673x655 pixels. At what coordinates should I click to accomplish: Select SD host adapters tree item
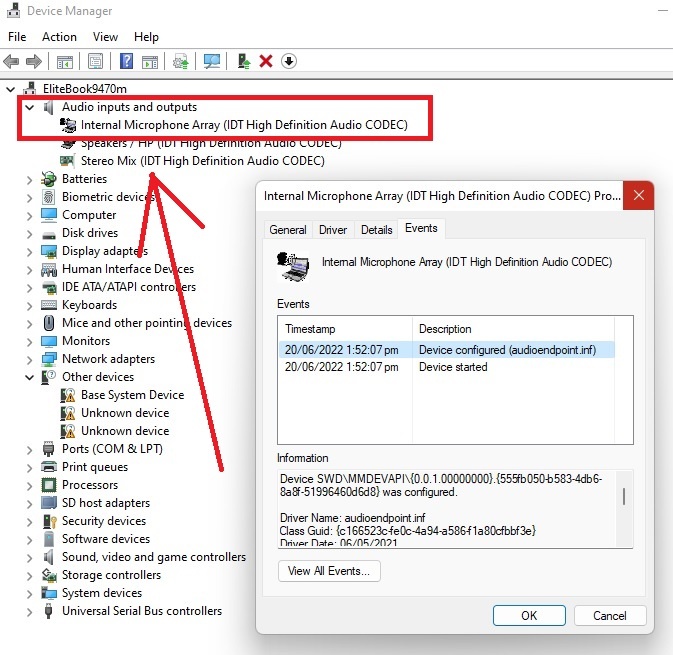pos(106,503)
